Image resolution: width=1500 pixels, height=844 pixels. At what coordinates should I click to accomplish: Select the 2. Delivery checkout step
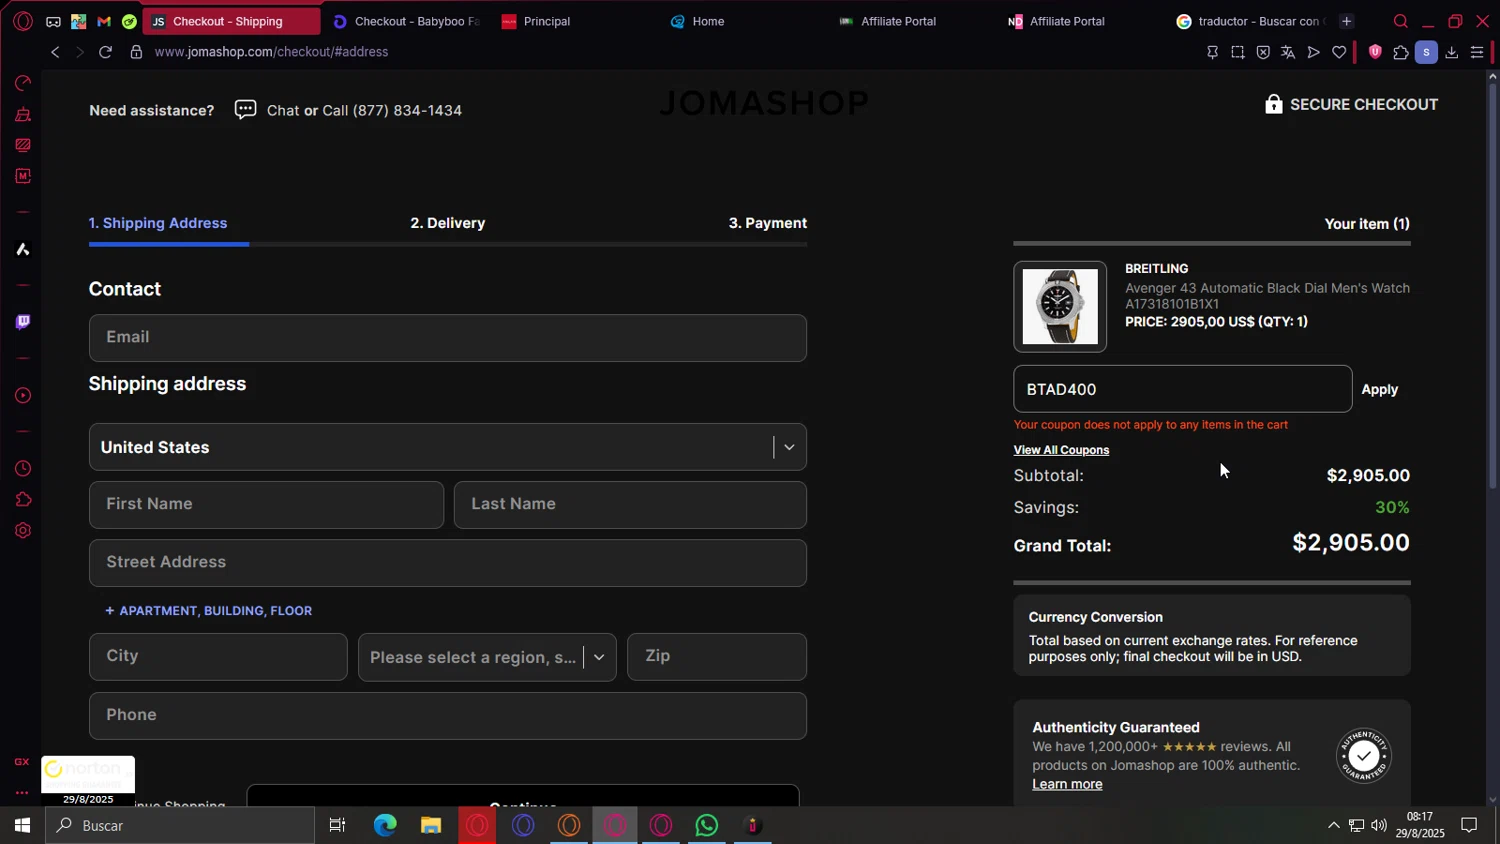click(x=448, y=223)
